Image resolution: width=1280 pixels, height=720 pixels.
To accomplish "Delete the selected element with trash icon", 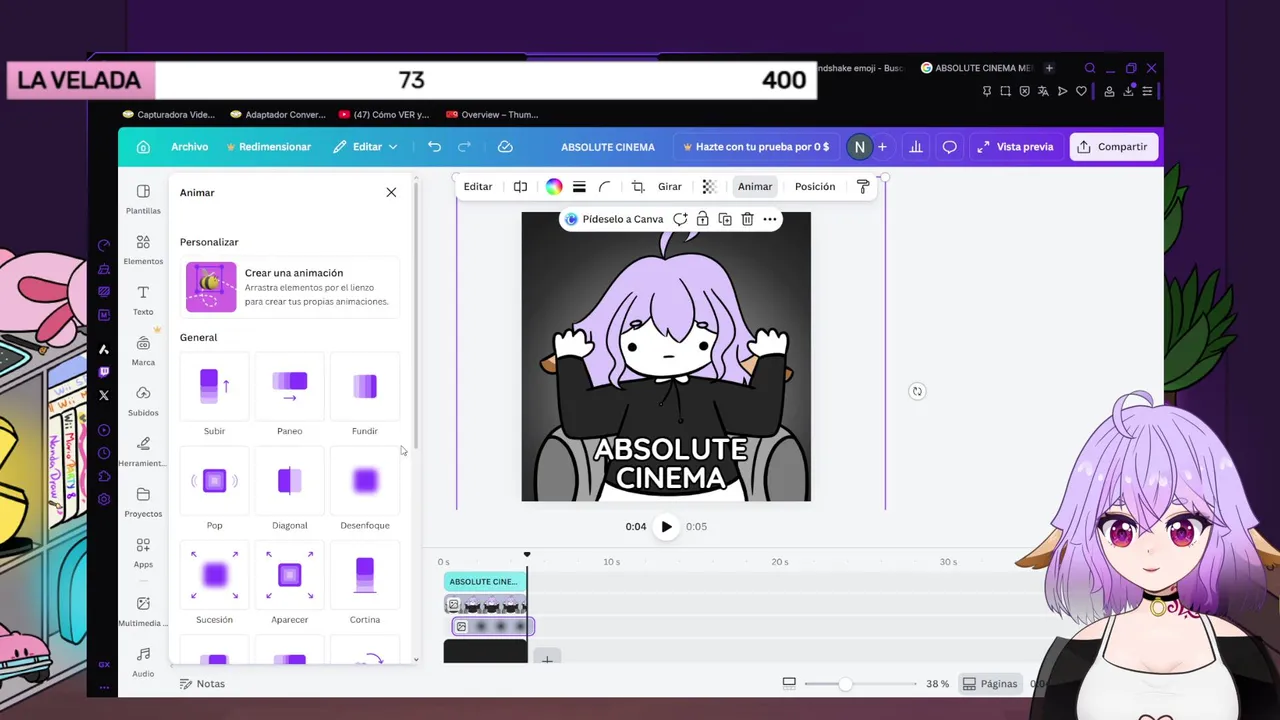I will (747, 219).
